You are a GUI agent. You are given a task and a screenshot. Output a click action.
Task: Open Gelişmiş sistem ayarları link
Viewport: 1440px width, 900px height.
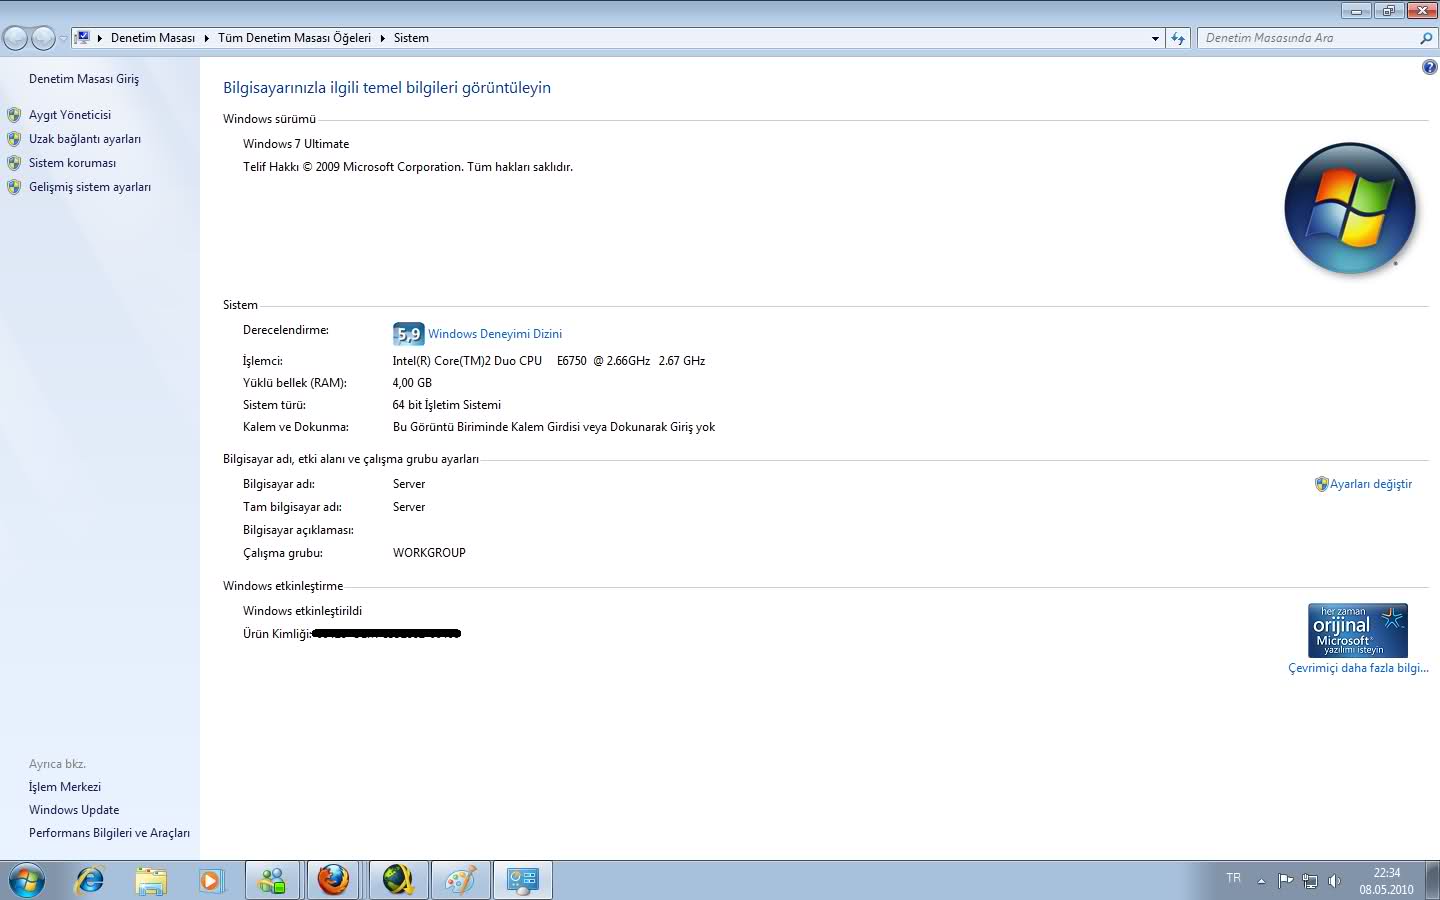90,187
